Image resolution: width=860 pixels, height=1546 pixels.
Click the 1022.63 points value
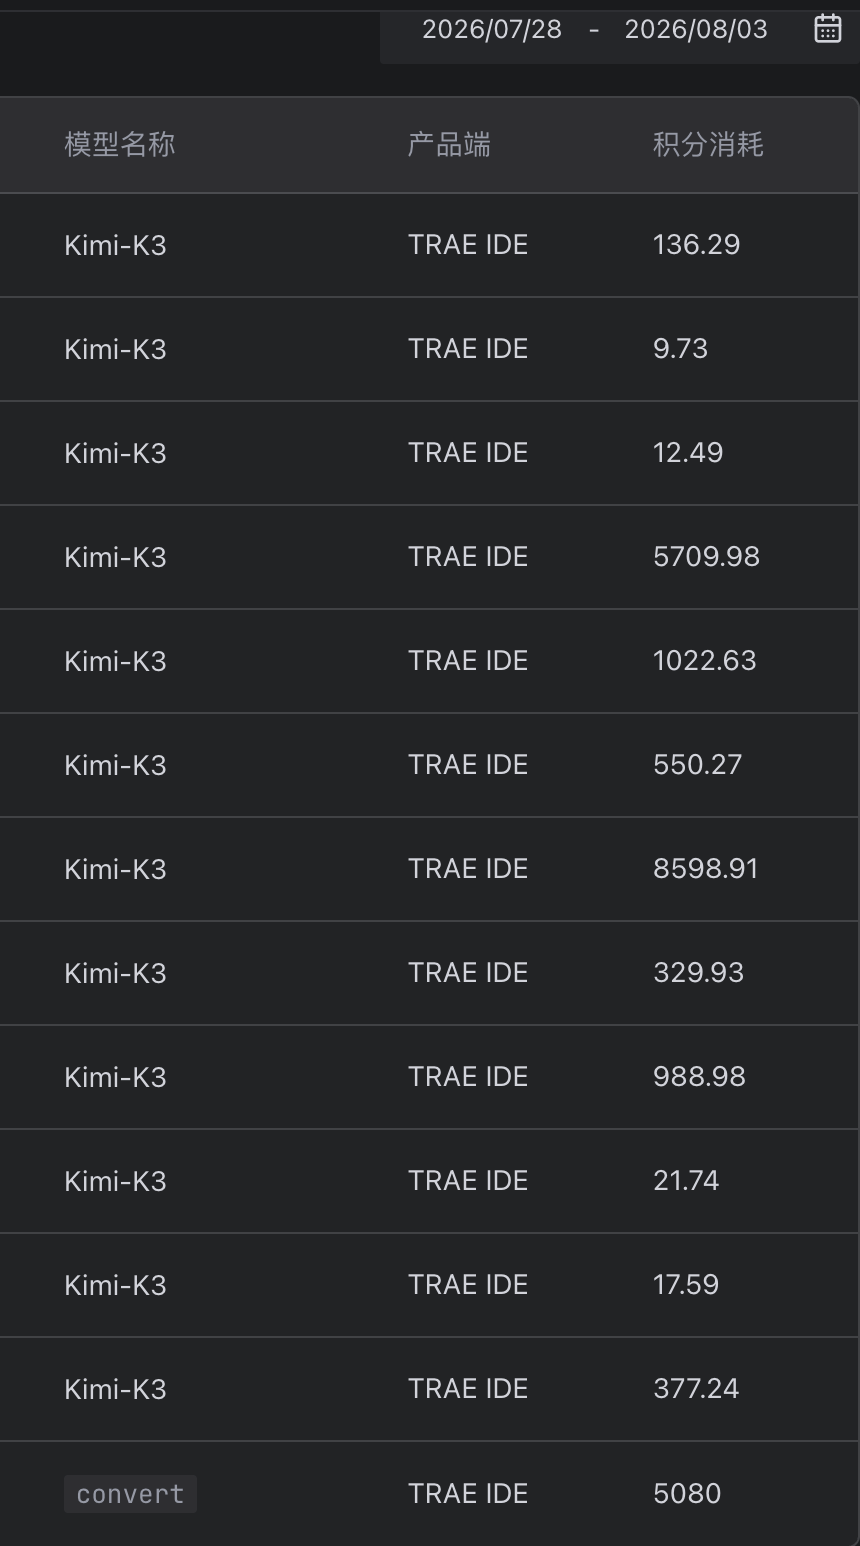click(x=705, y=661)
